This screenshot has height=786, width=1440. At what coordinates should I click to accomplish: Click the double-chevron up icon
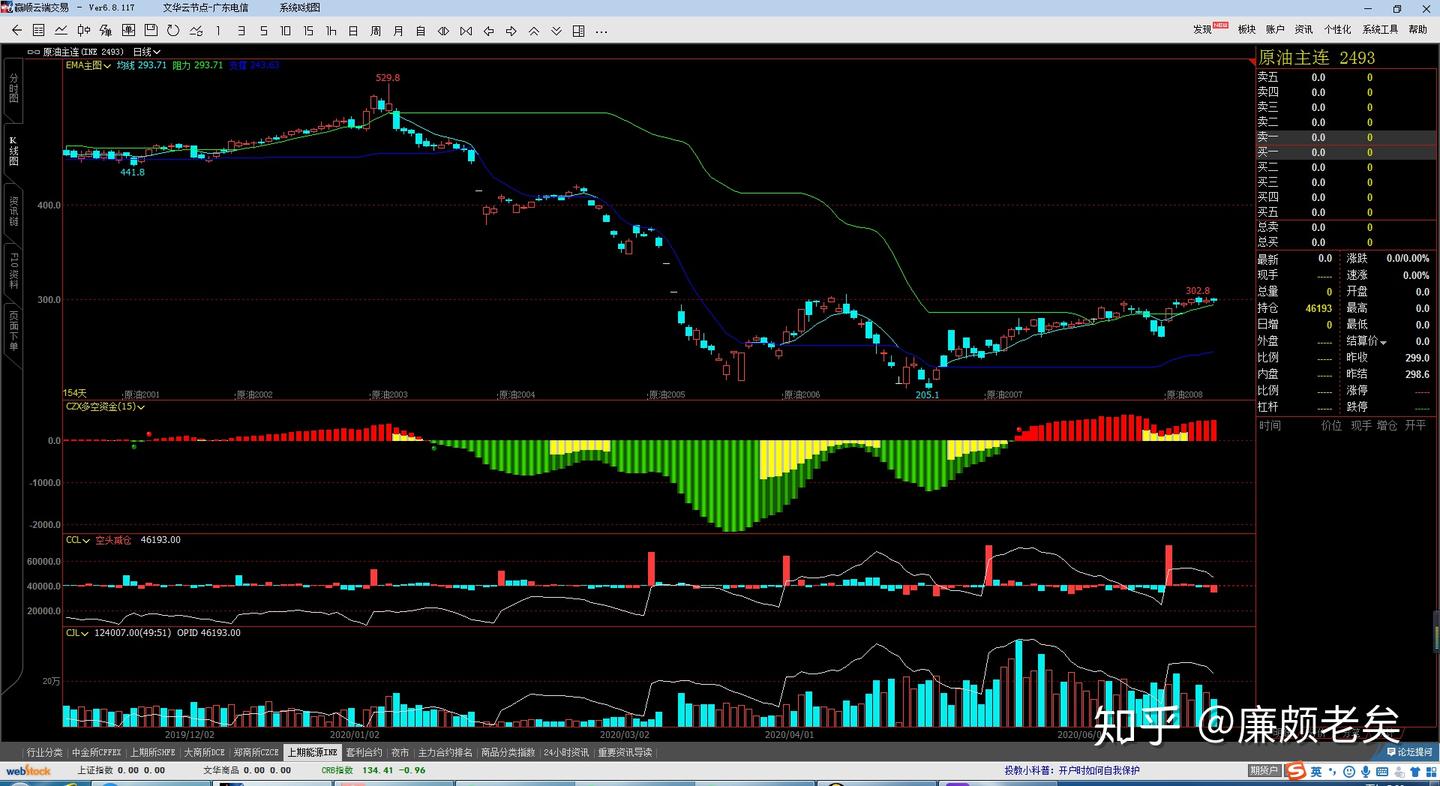[x=534, y=31]
